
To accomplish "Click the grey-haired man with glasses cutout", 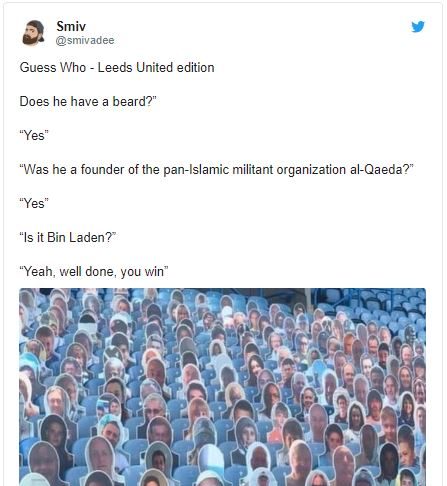I will click(x=153, y=408).
